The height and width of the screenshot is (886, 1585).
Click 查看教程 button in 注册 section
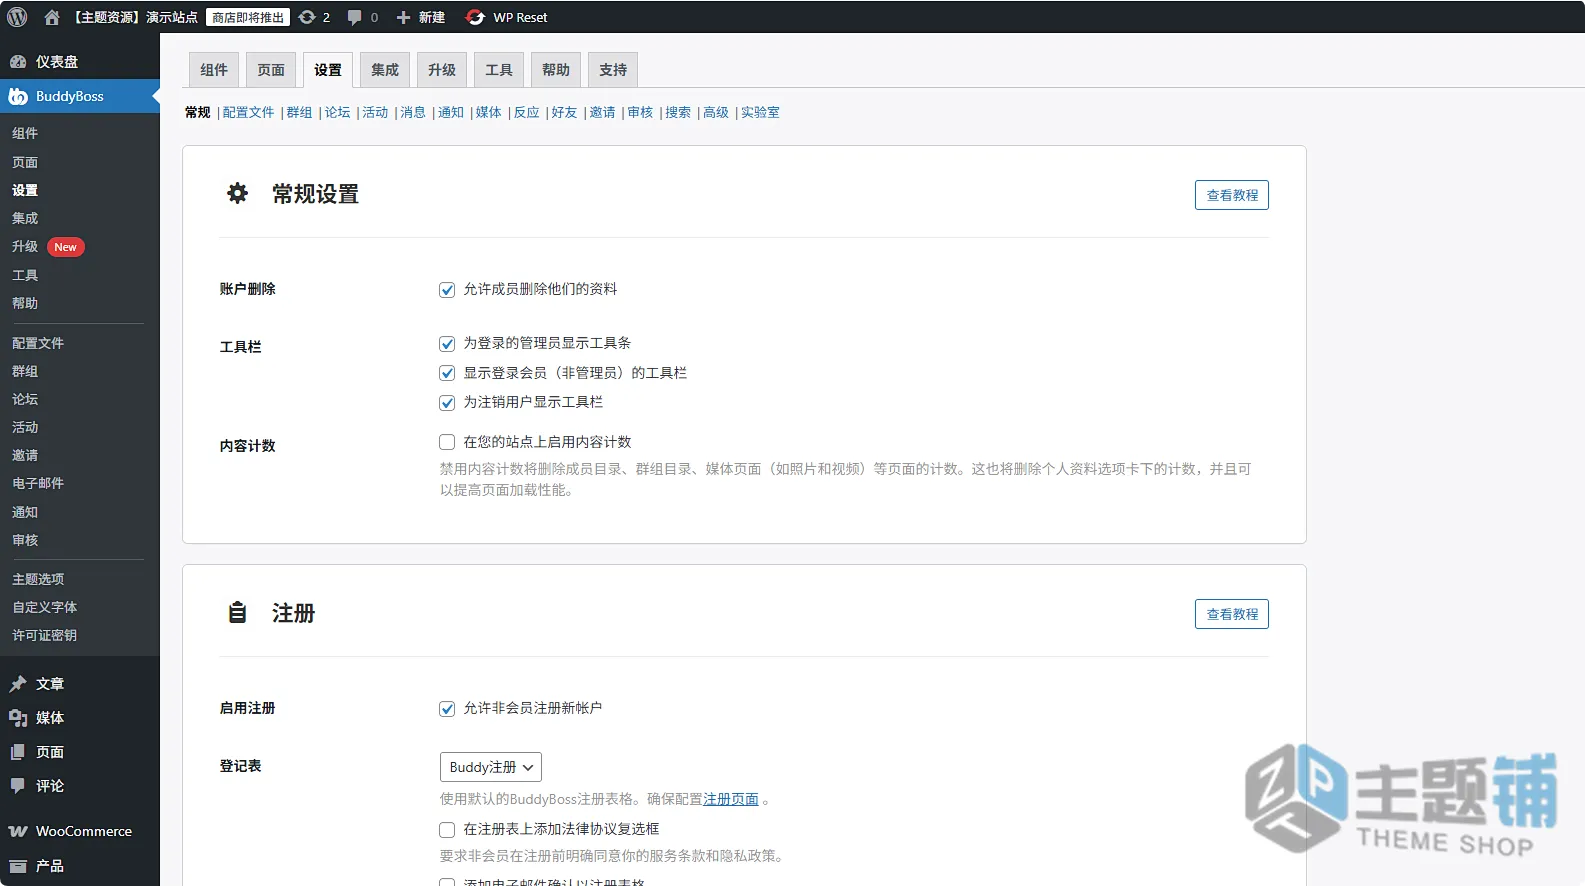(1232, 614)
